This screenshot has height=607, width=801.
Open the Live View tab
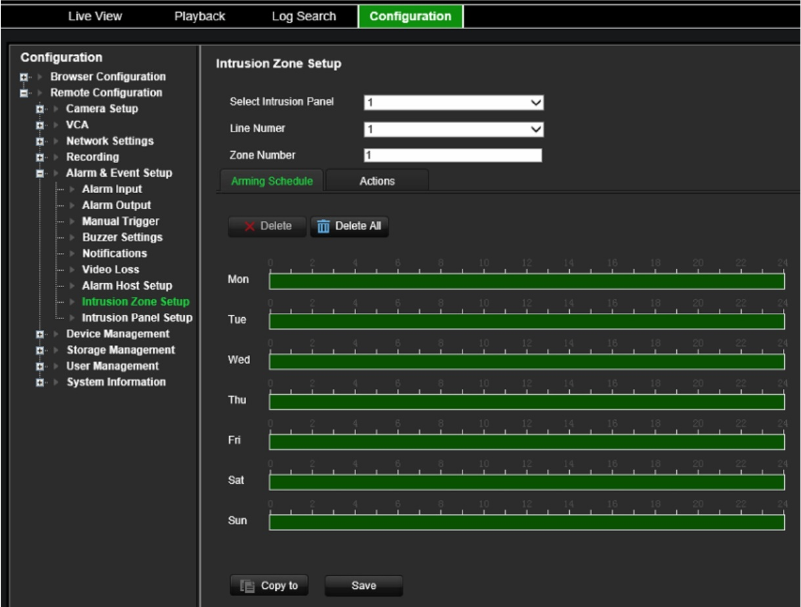coord(95,16)
